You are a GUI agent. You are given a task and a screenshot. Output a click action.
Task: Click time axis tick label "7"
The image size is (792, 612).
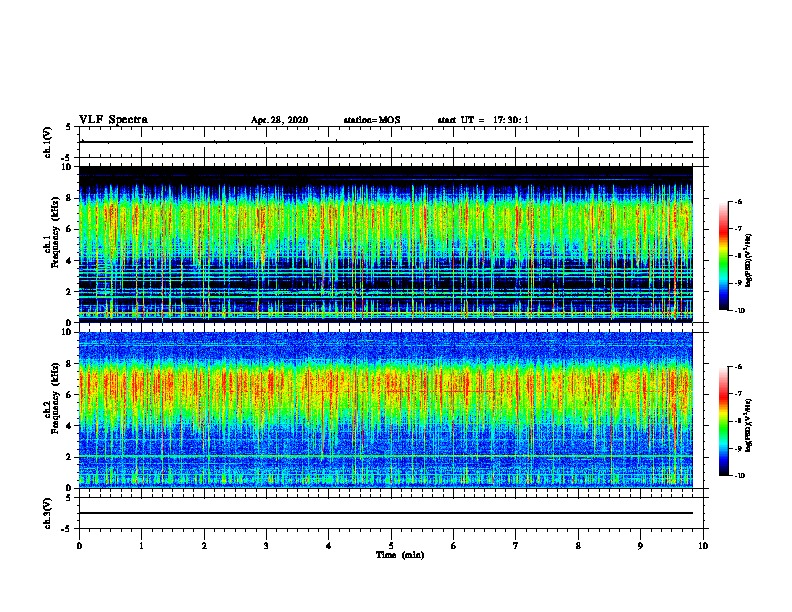click(x=516, y=546)
